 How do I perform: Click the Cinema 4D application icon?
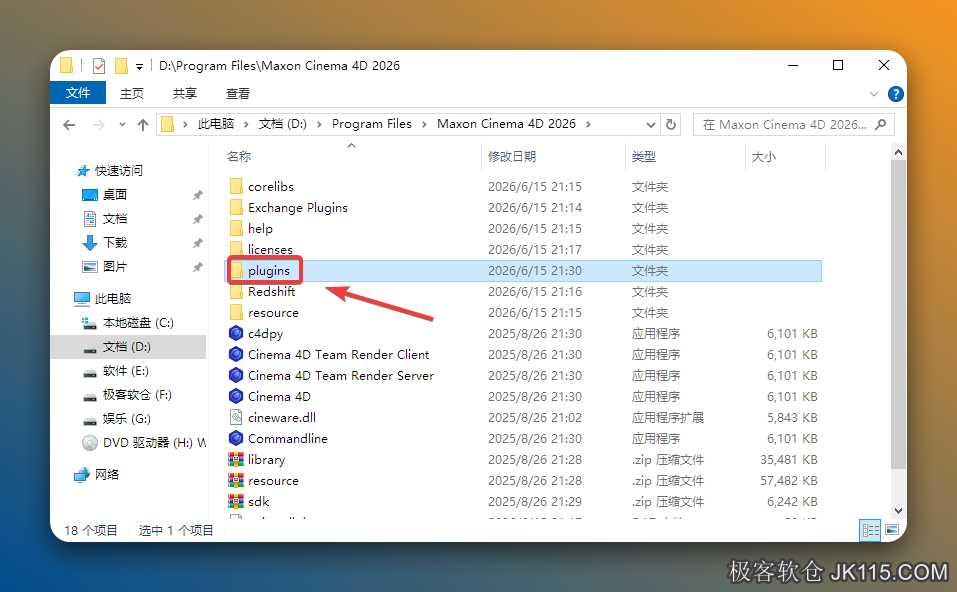(x=236, y=396)
